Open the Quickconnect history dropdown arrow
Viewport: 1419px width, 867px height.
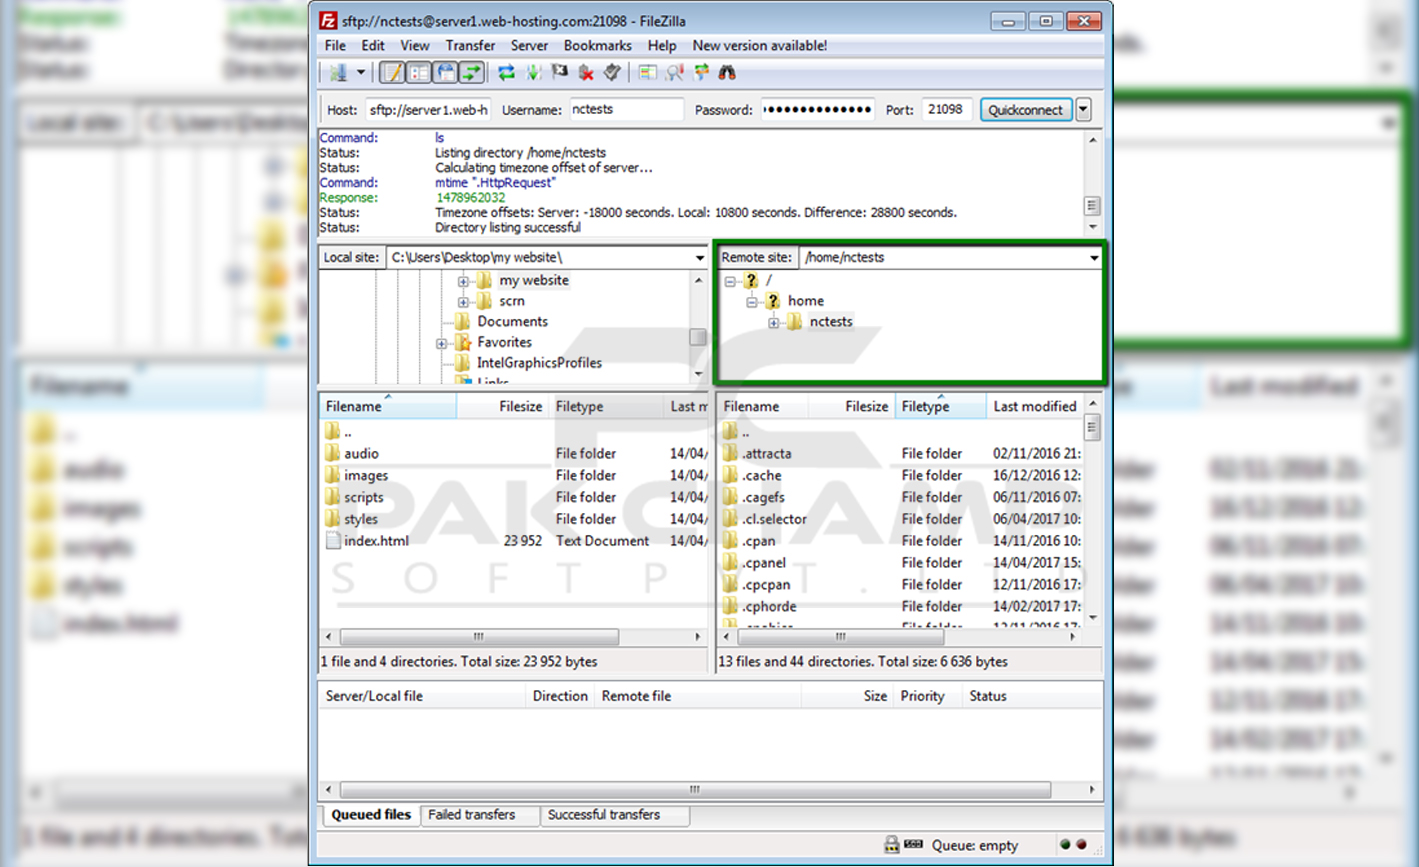pos(1083,110)
